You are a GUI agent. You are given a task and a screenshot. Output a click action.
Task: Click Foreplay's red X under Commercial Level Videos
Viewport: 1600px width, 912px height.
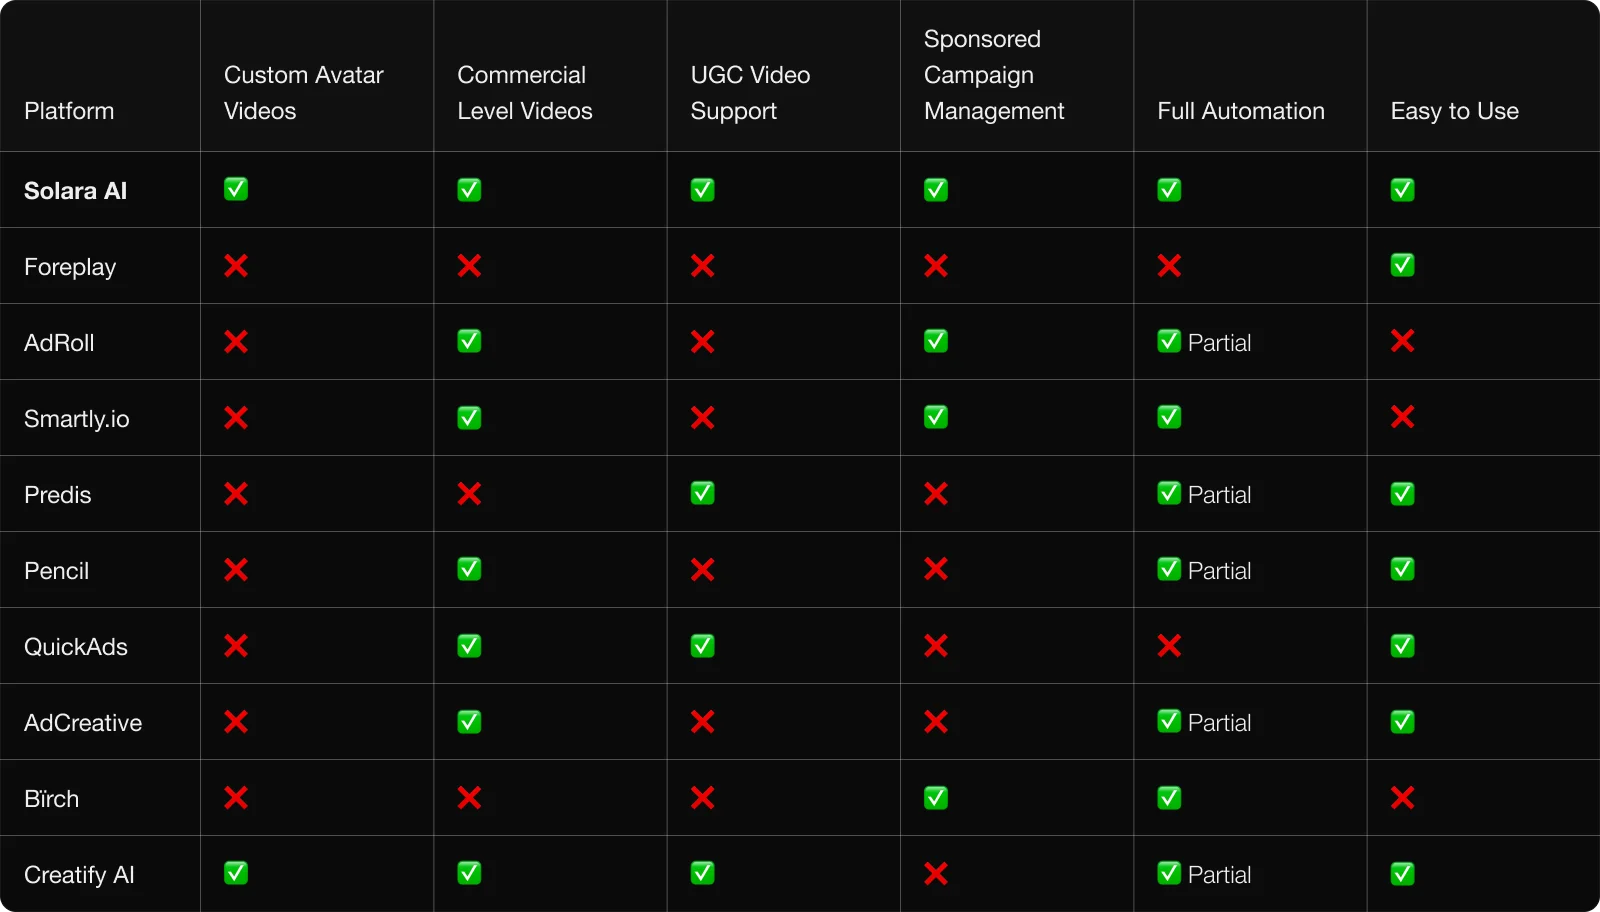(x=469, y=266)
